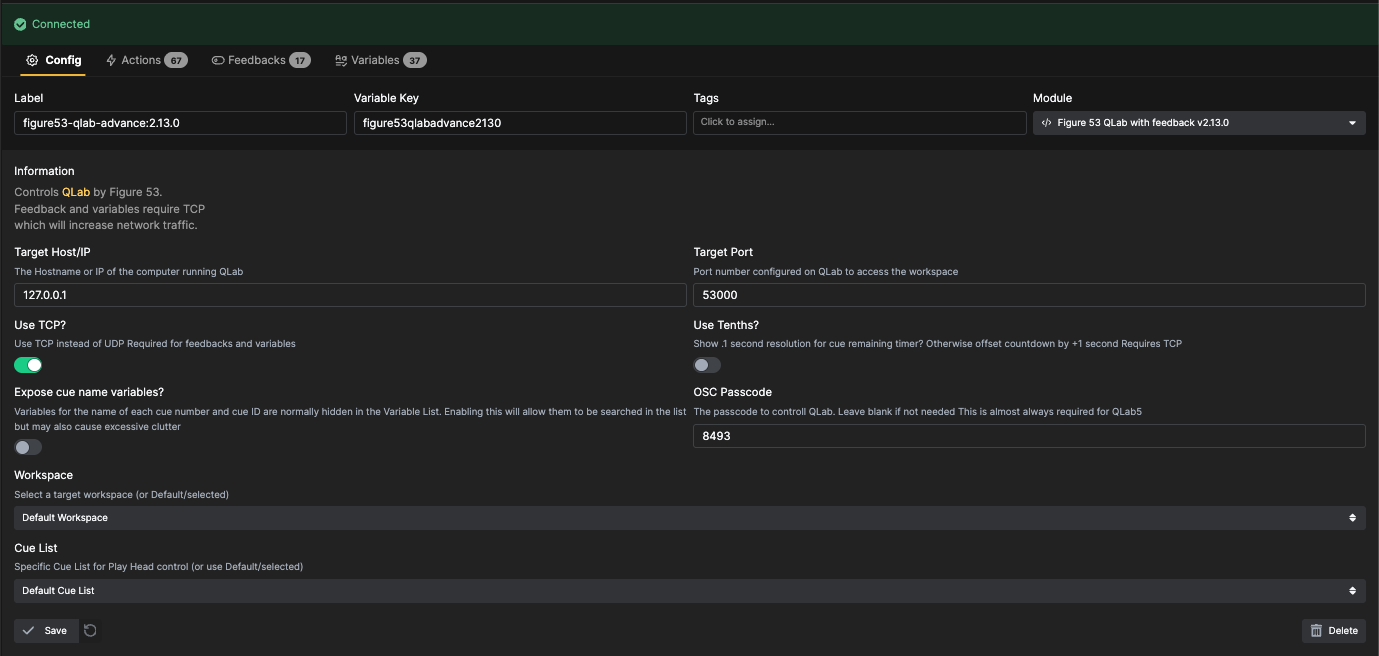Enable the Use Tenths toggle
1379x656 pixels.
pos(707,365)
